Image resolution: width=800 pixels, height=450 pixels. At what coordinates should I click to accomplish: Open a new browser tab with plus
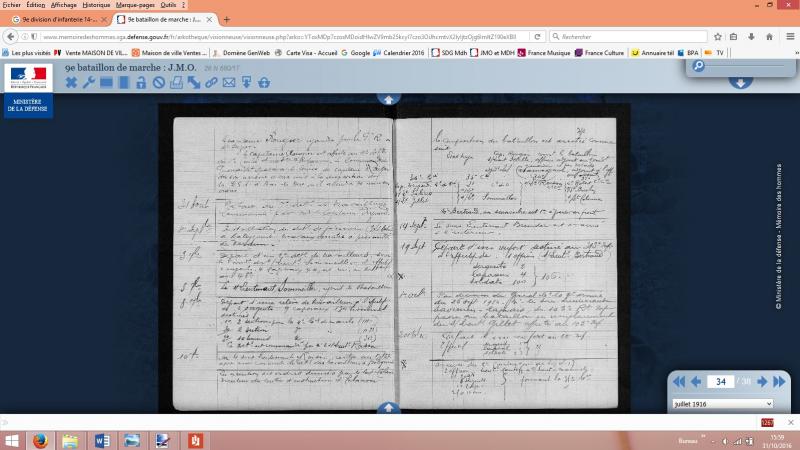(x=227, y=19)
